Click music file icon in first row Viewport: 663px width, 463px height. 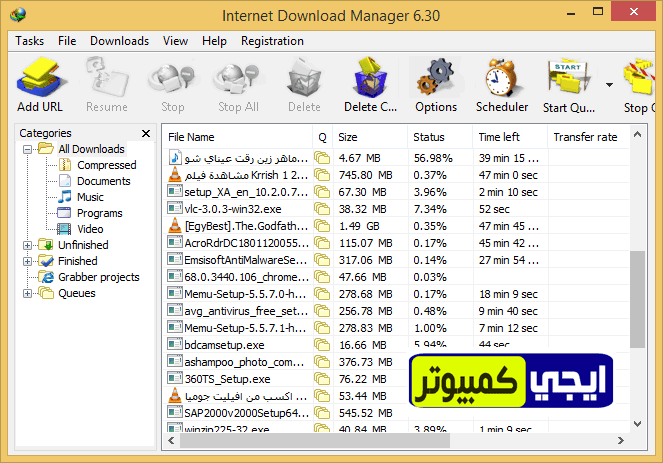pos(175,157)
